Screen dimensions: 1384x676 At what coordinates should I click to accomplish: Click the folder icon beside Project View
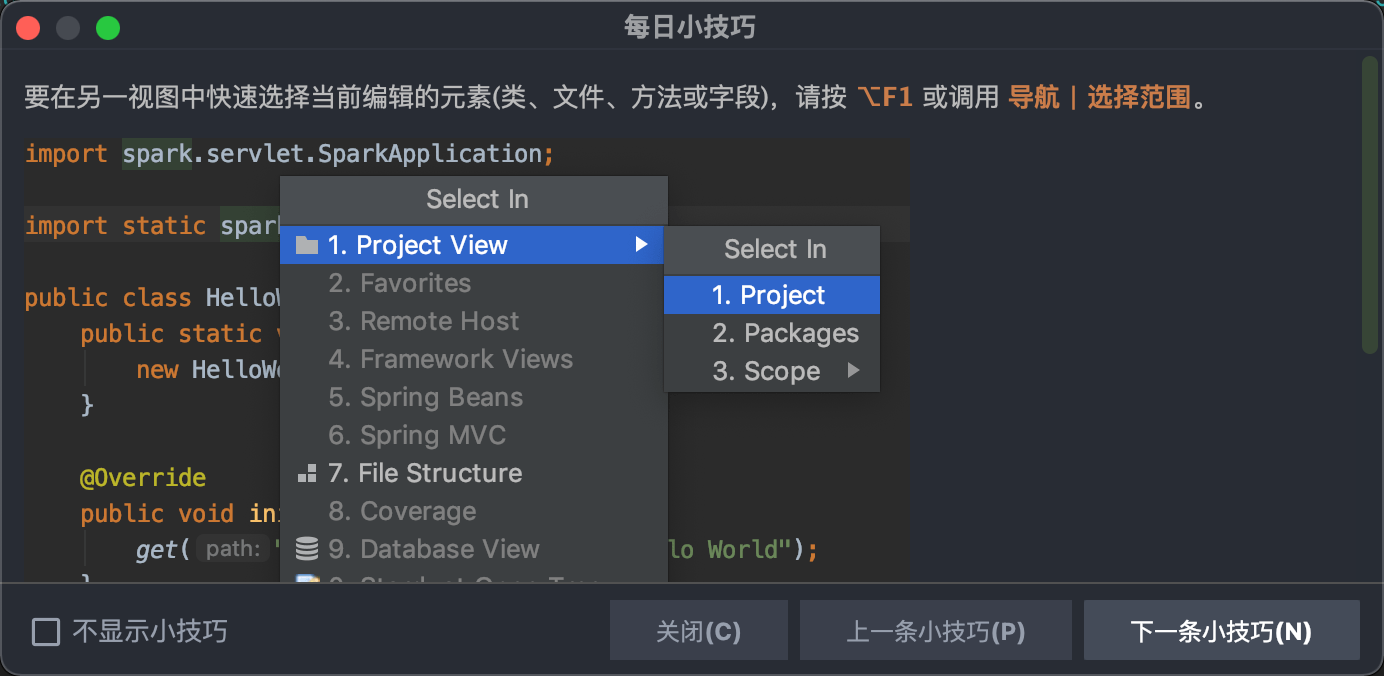tap(307, 246)
